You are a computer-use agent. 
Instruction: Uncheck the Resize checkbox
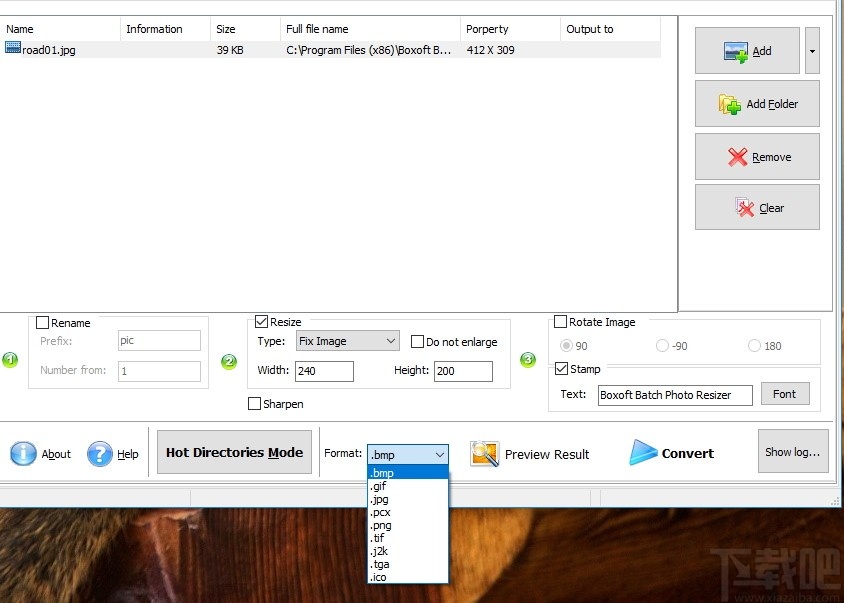click(x=262, y=321)
